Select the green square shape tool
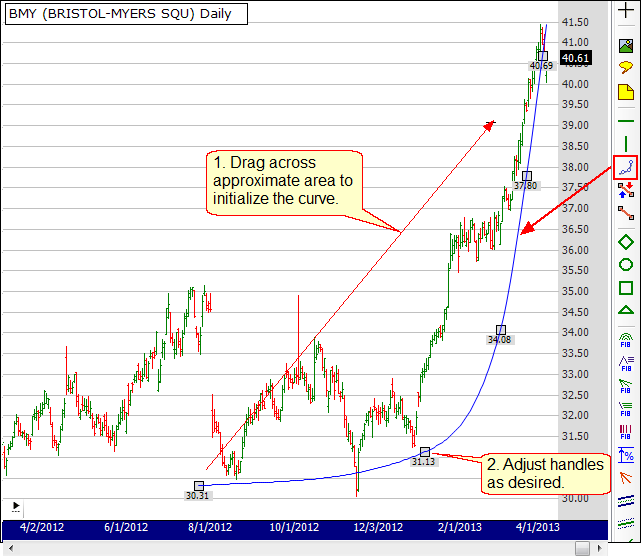The image size is (641, 556). [626, 289]
